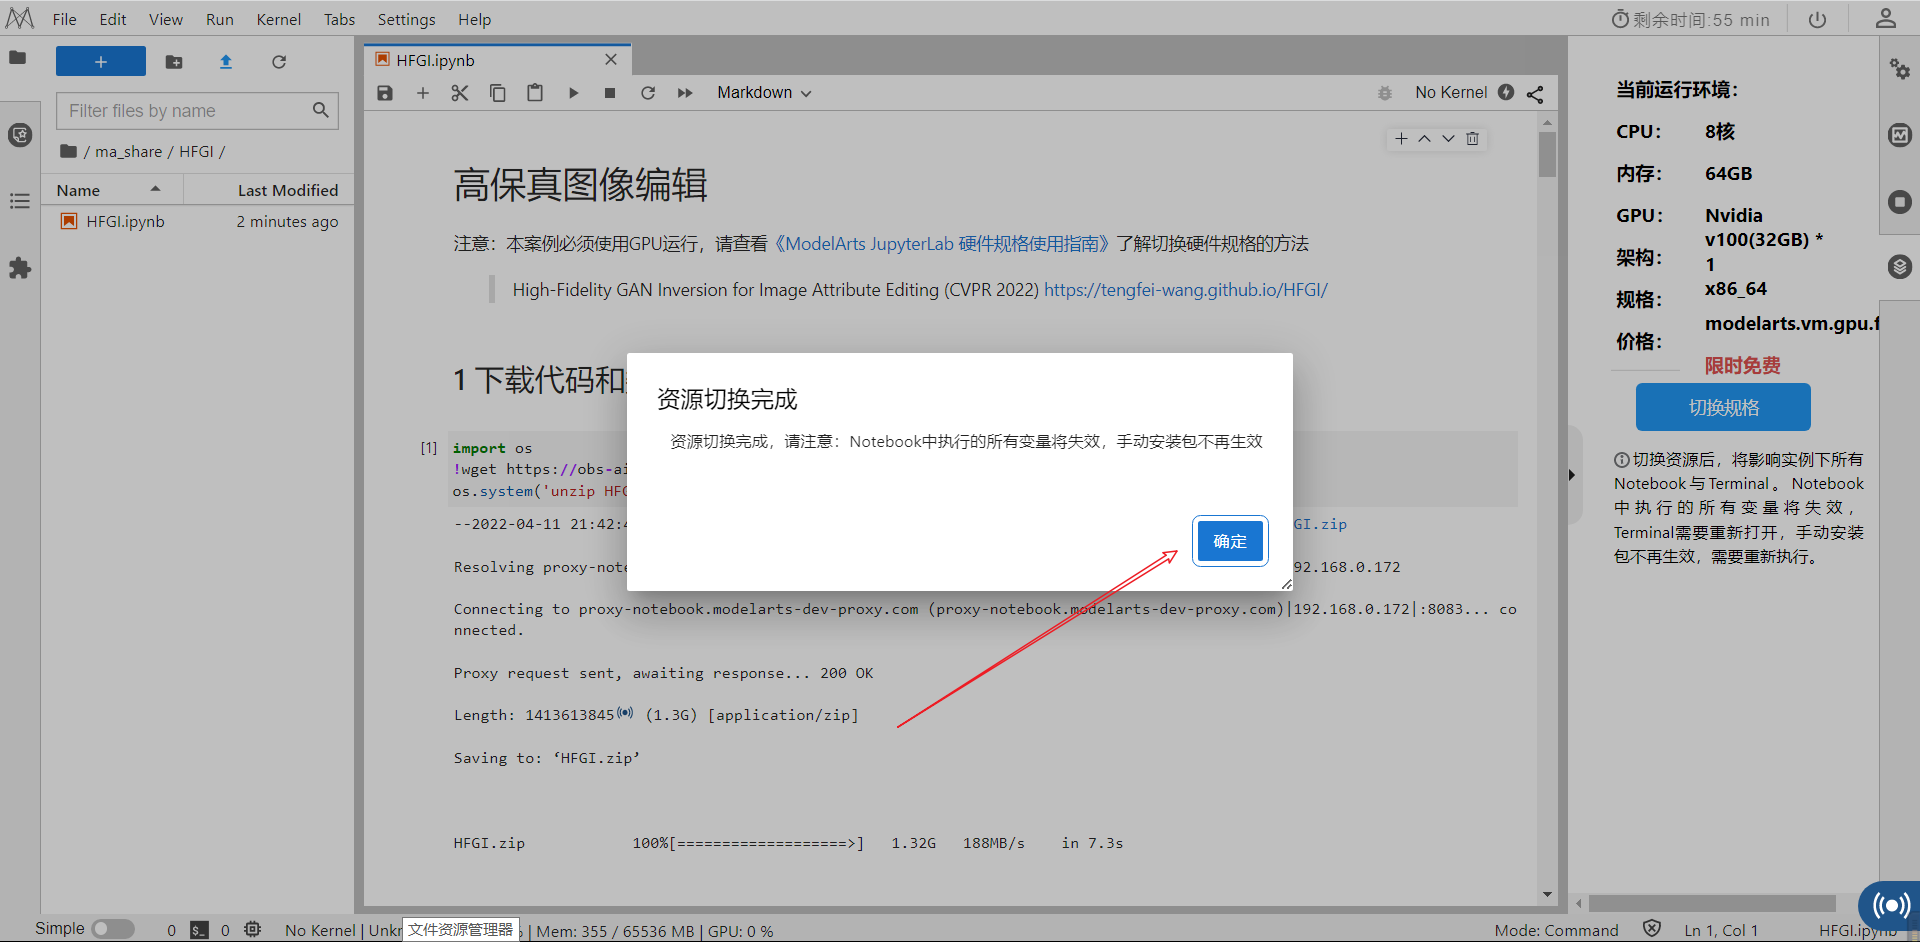Open the table of contents sidebar
Image resolution: width=1920 pixels, height=942 pixels.
[x=20, y=201]
